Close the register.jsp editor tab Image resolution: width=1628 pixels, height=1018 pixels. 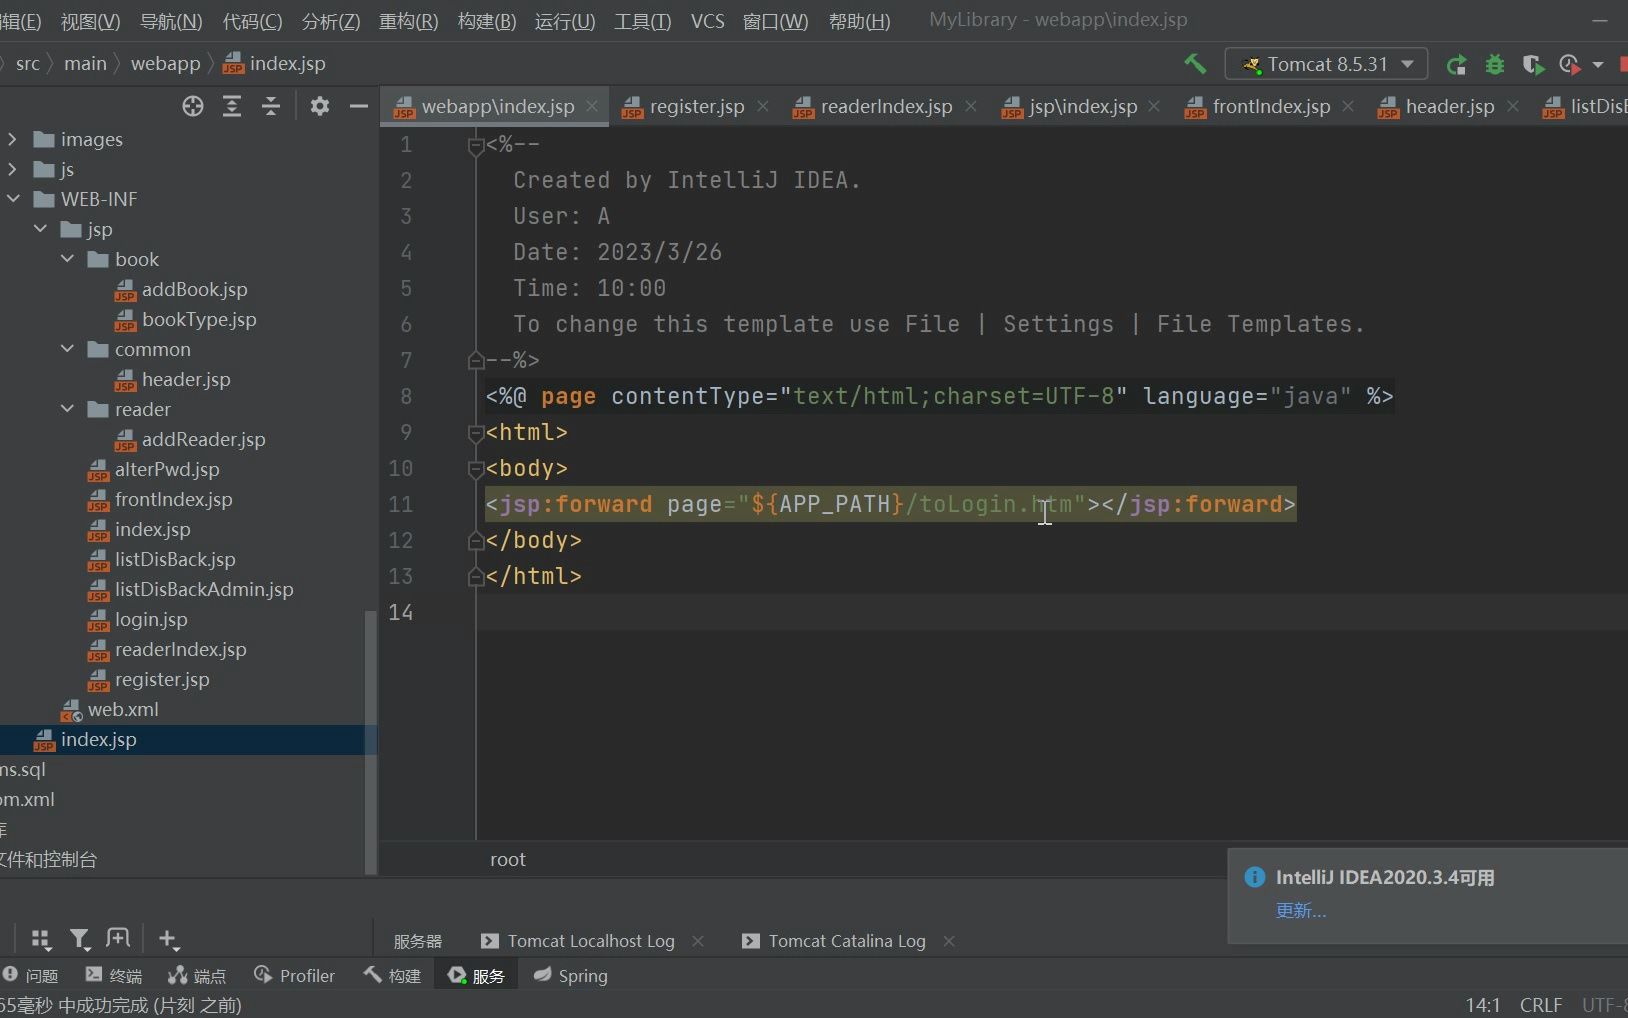[763, 106]
